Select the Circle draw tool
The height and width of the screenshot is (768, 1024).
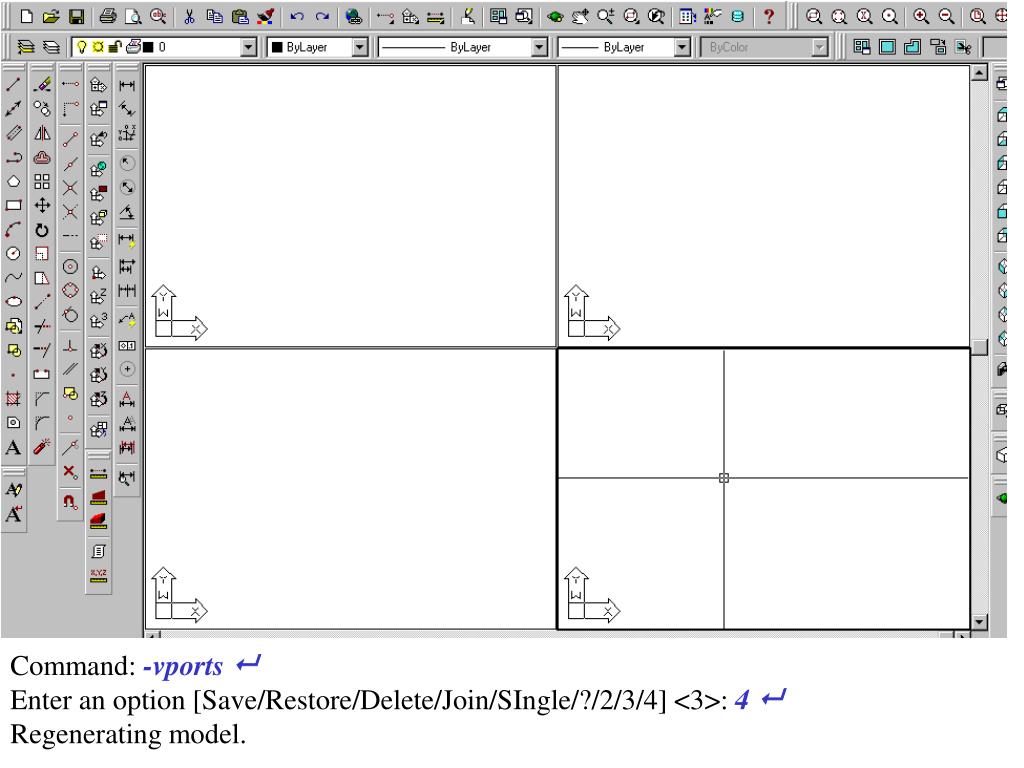tap(14, 254)
